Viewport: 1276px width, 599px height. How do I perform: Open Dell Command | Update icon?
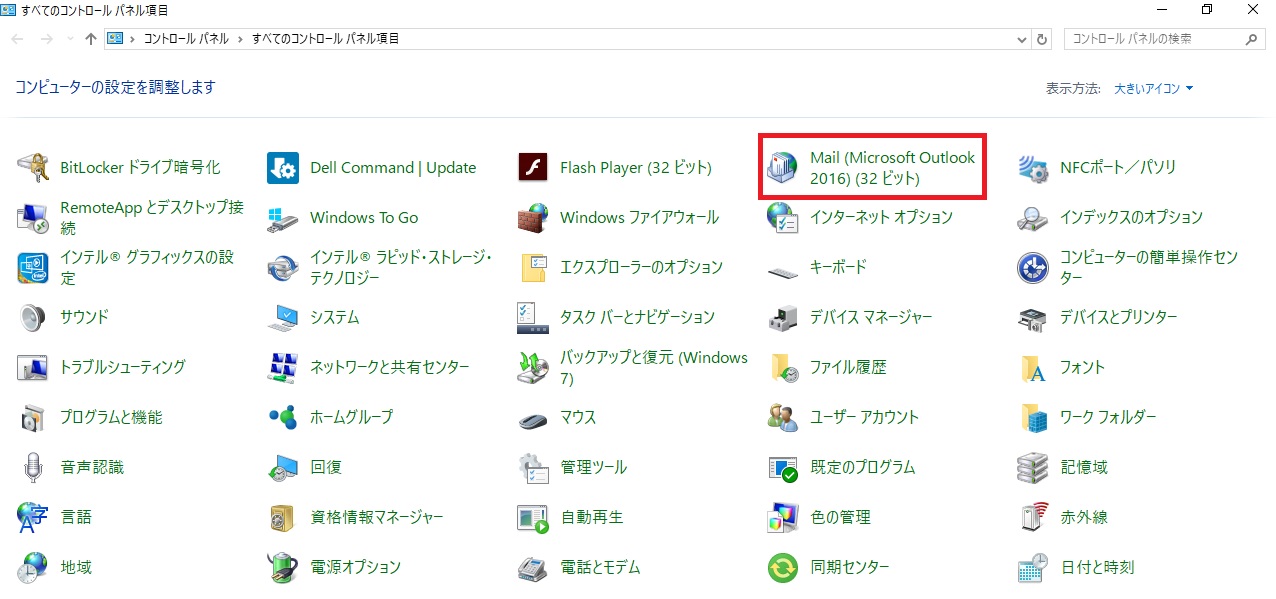click(283, 168)
